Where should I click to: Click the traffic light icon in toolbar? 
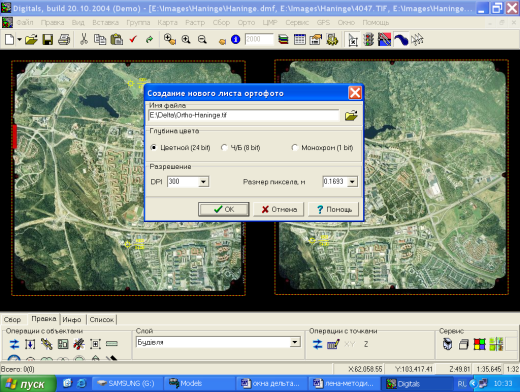tap(368, 40)
